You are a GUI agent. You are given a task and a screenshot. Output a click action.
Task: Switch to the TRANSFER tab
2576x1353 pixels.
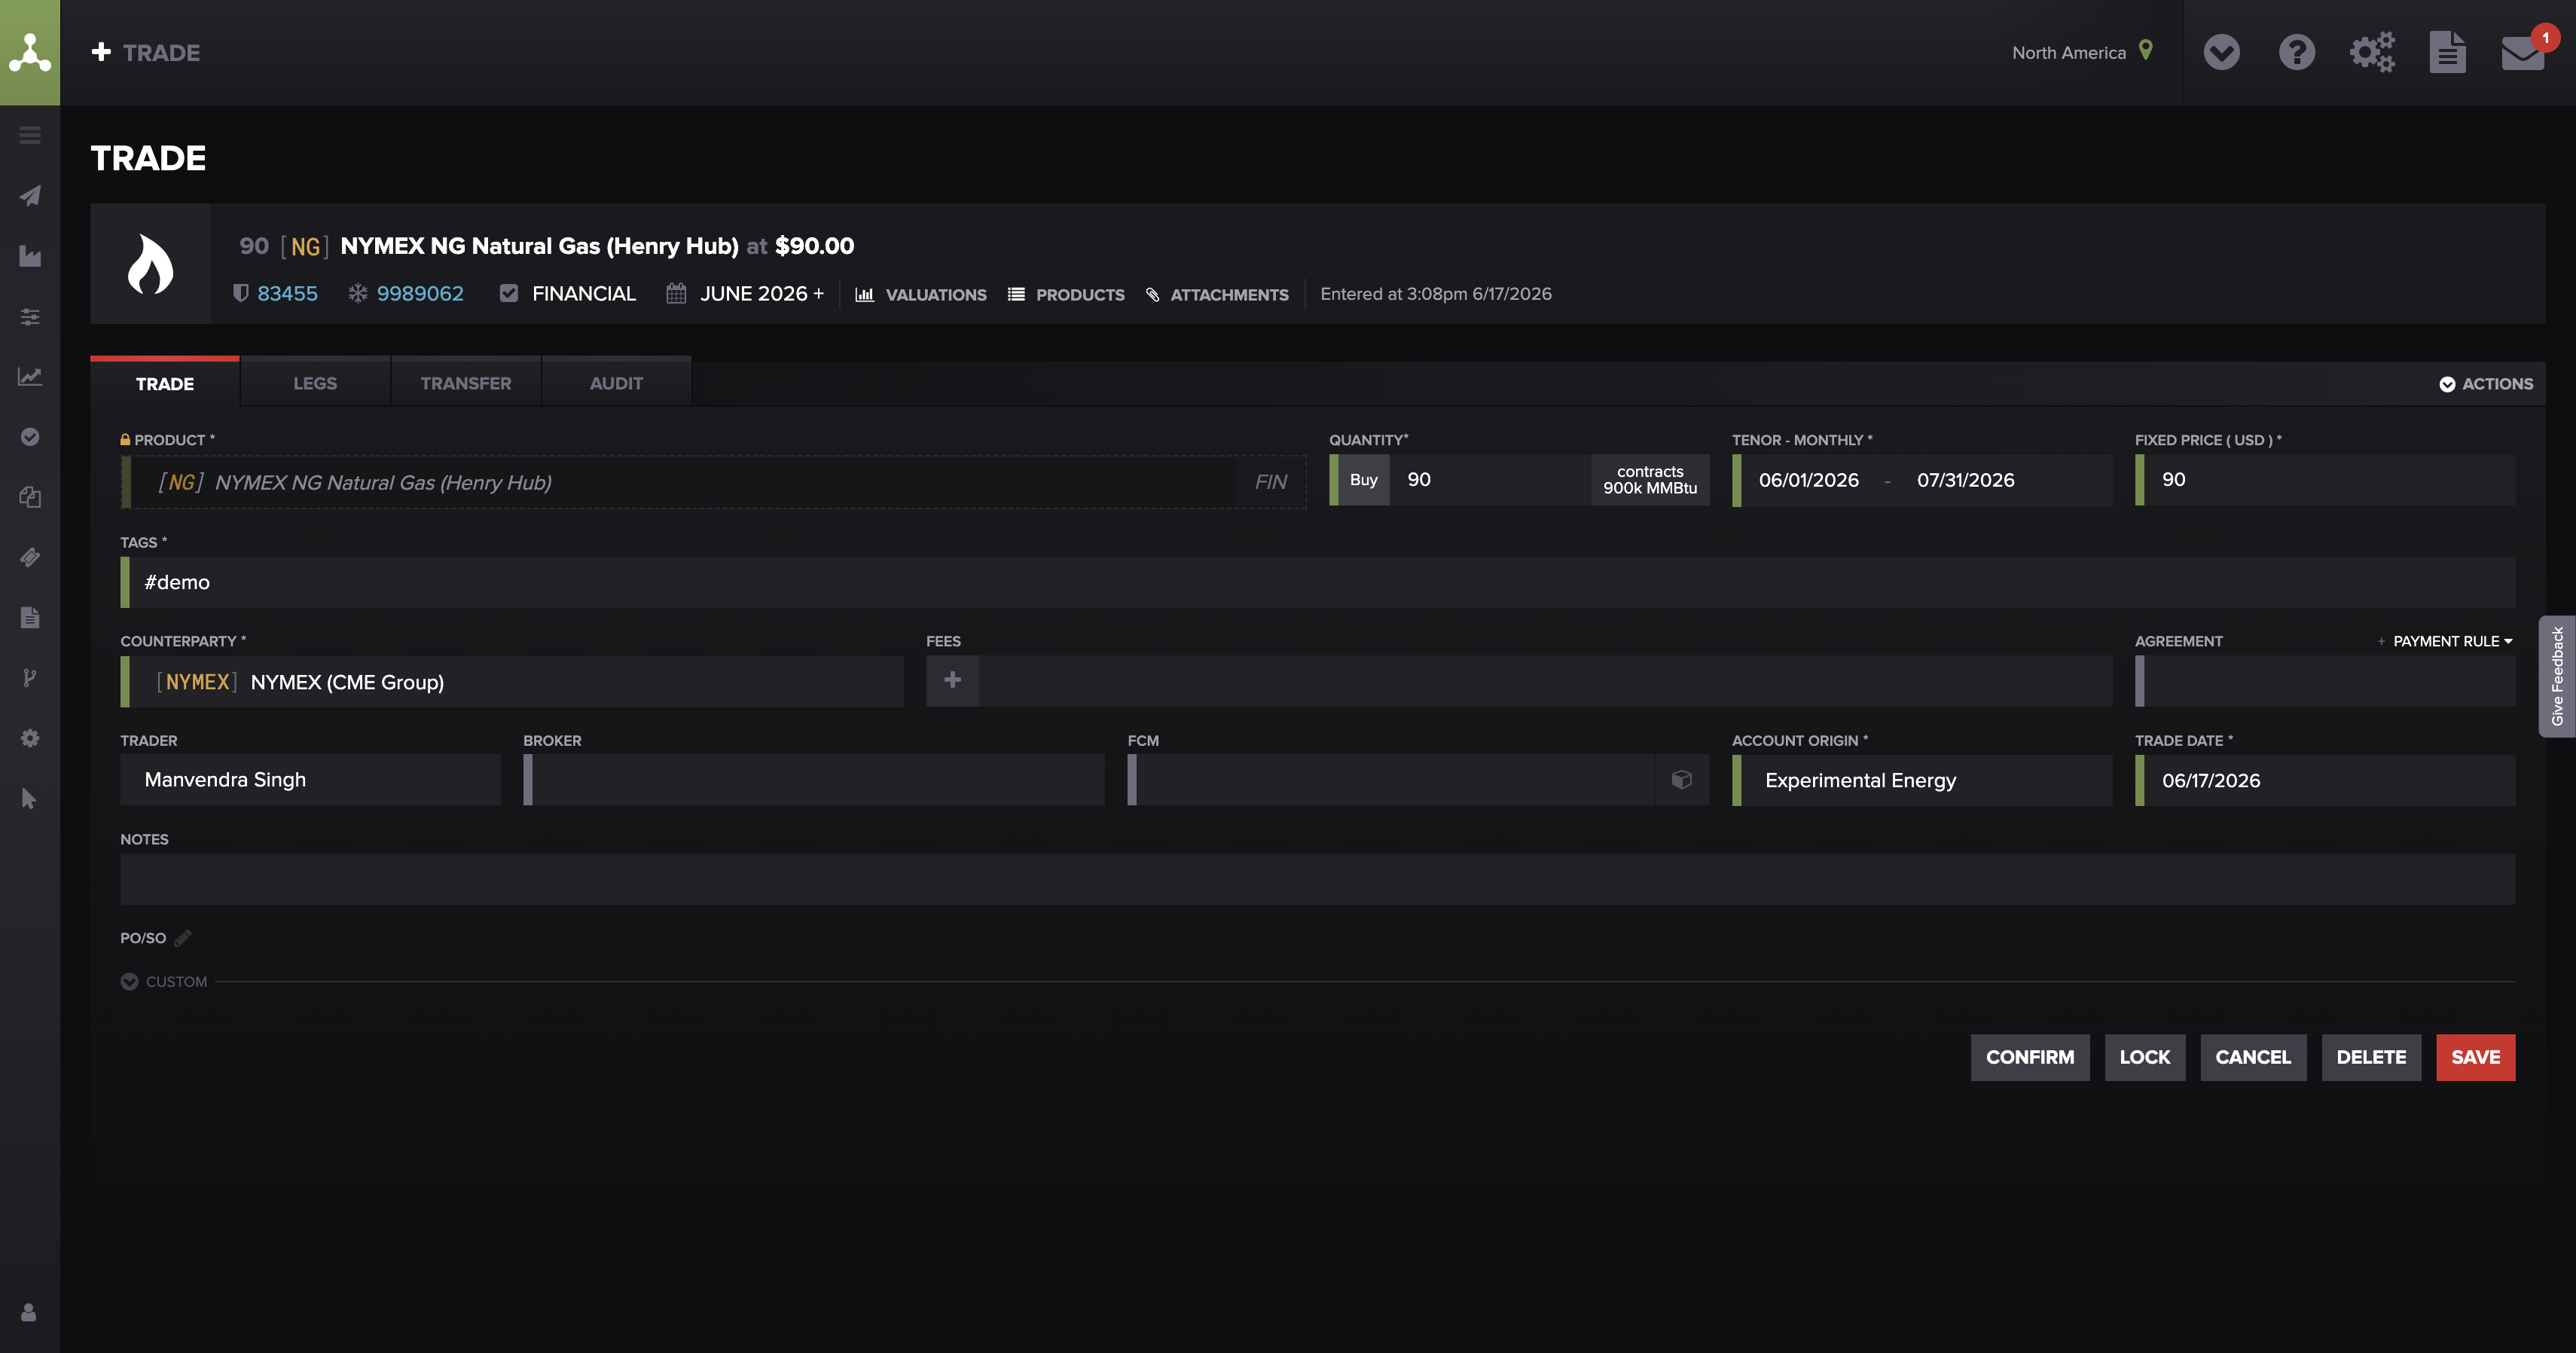466,383
